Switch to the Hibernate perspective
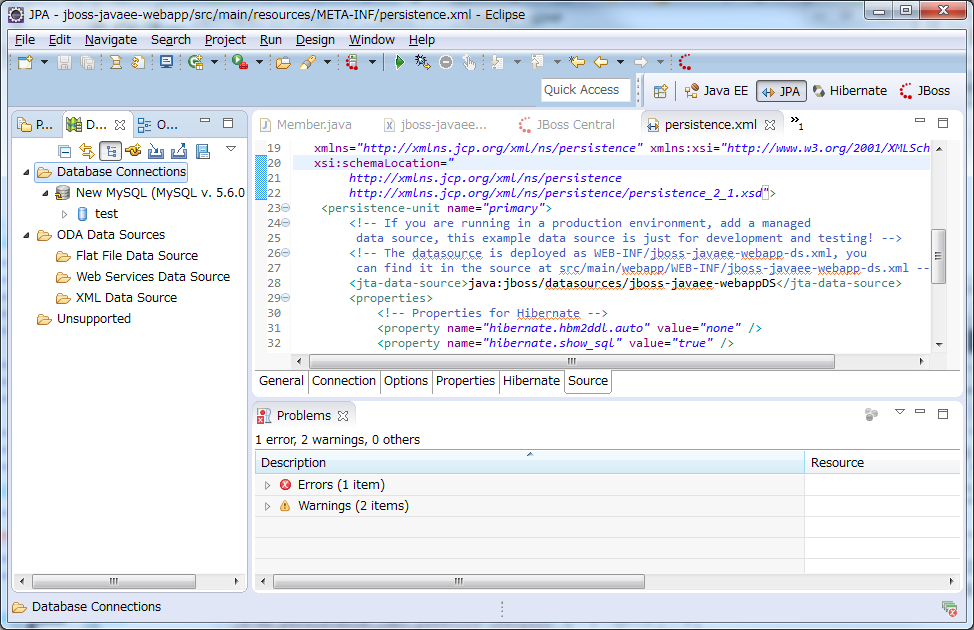 point(850,91)
